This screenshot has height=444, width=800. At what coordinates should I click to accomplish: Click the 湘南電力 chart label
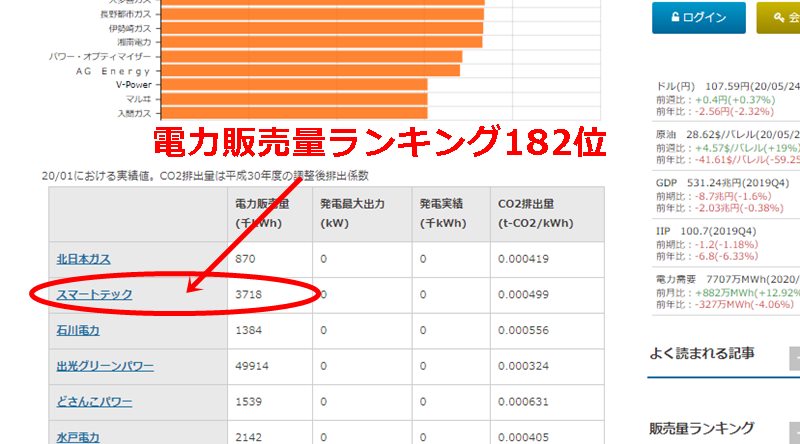coord(135,42)
